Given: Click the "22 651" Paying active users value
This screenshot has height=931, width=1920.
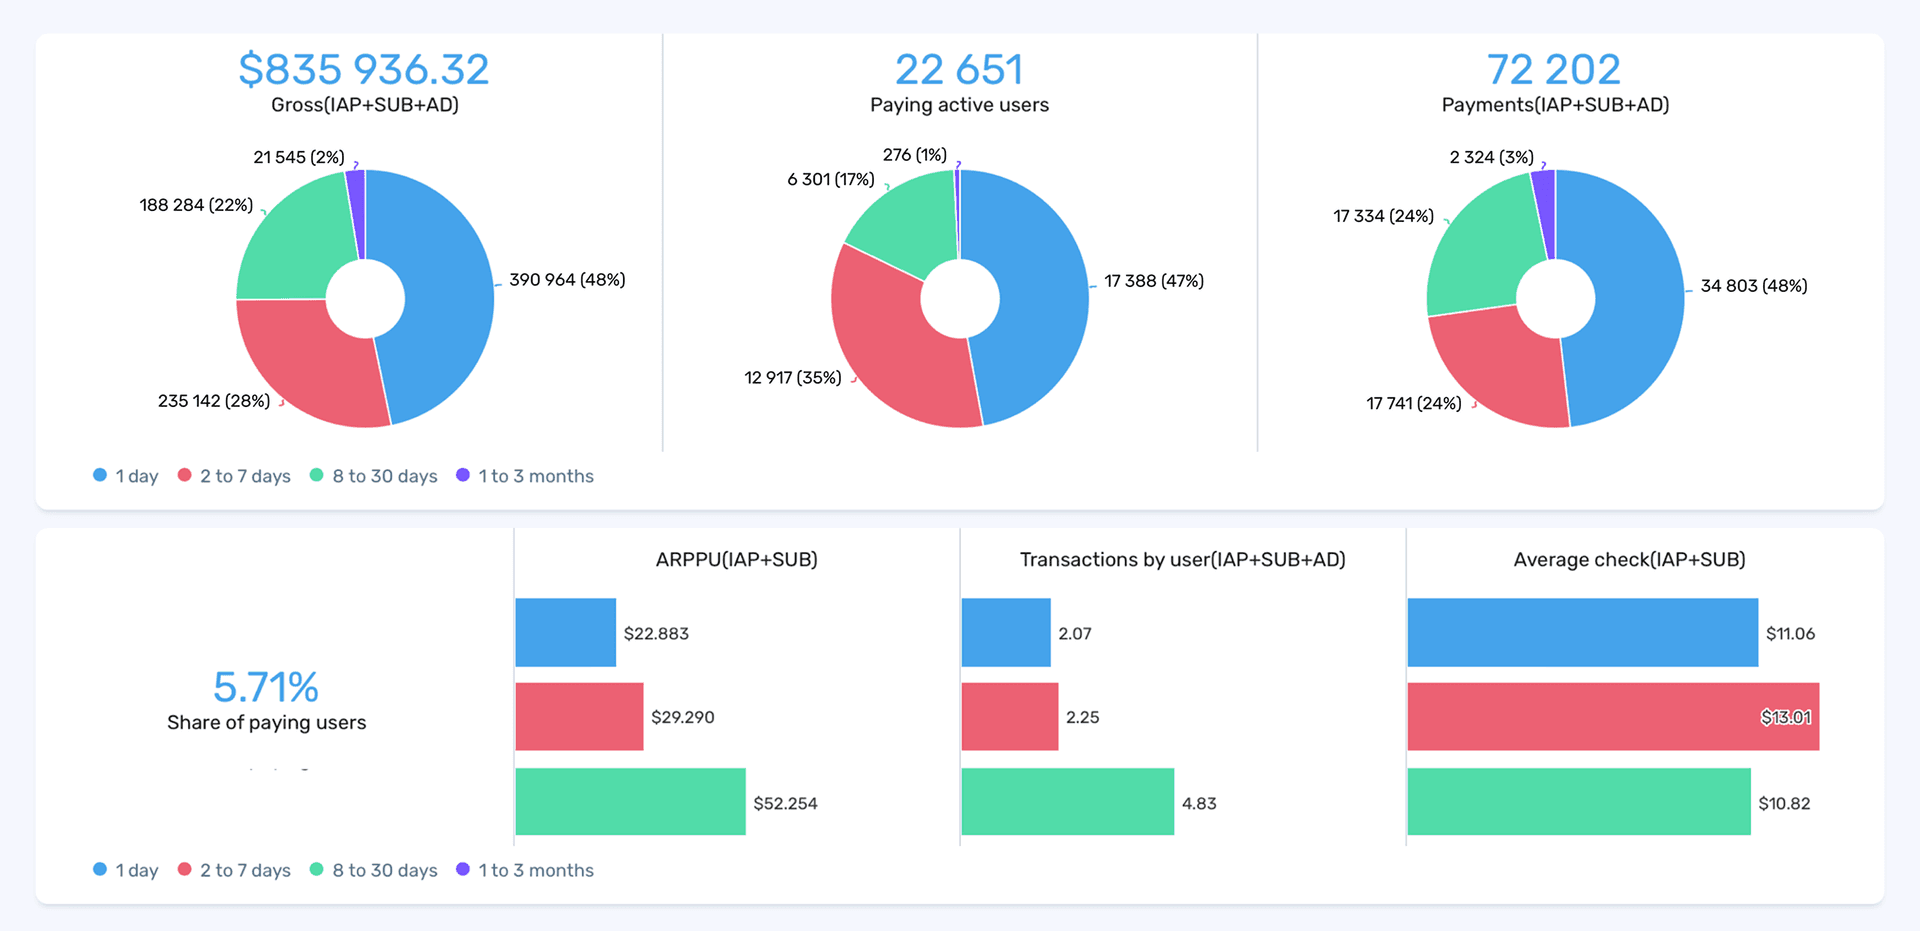Looking at the screenshot, I should [959, 68].
